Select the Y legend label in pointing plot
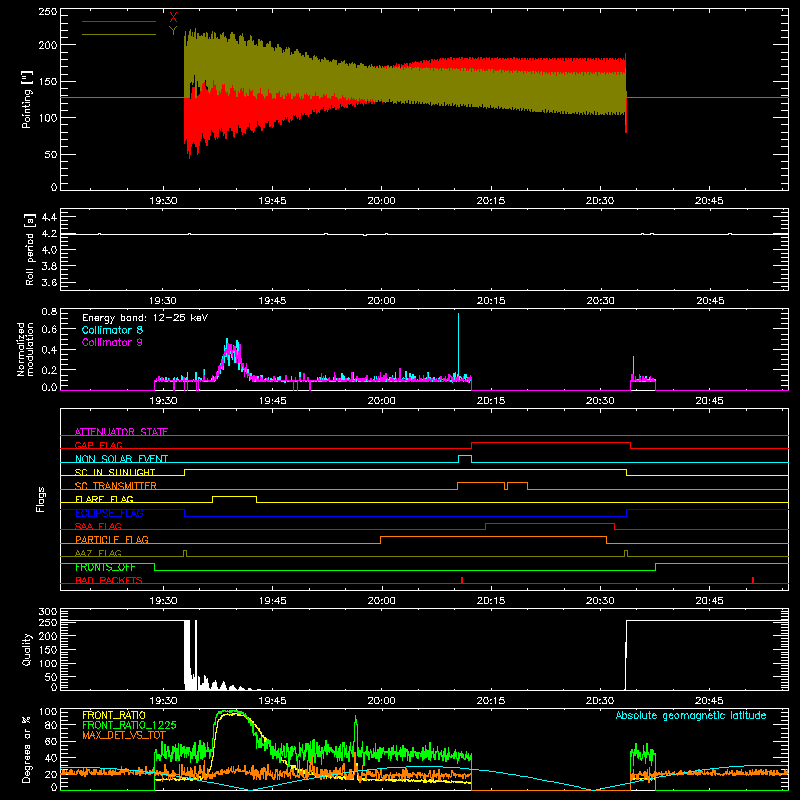The height and width of the screenshot is (800, 800). click(173, 31)
